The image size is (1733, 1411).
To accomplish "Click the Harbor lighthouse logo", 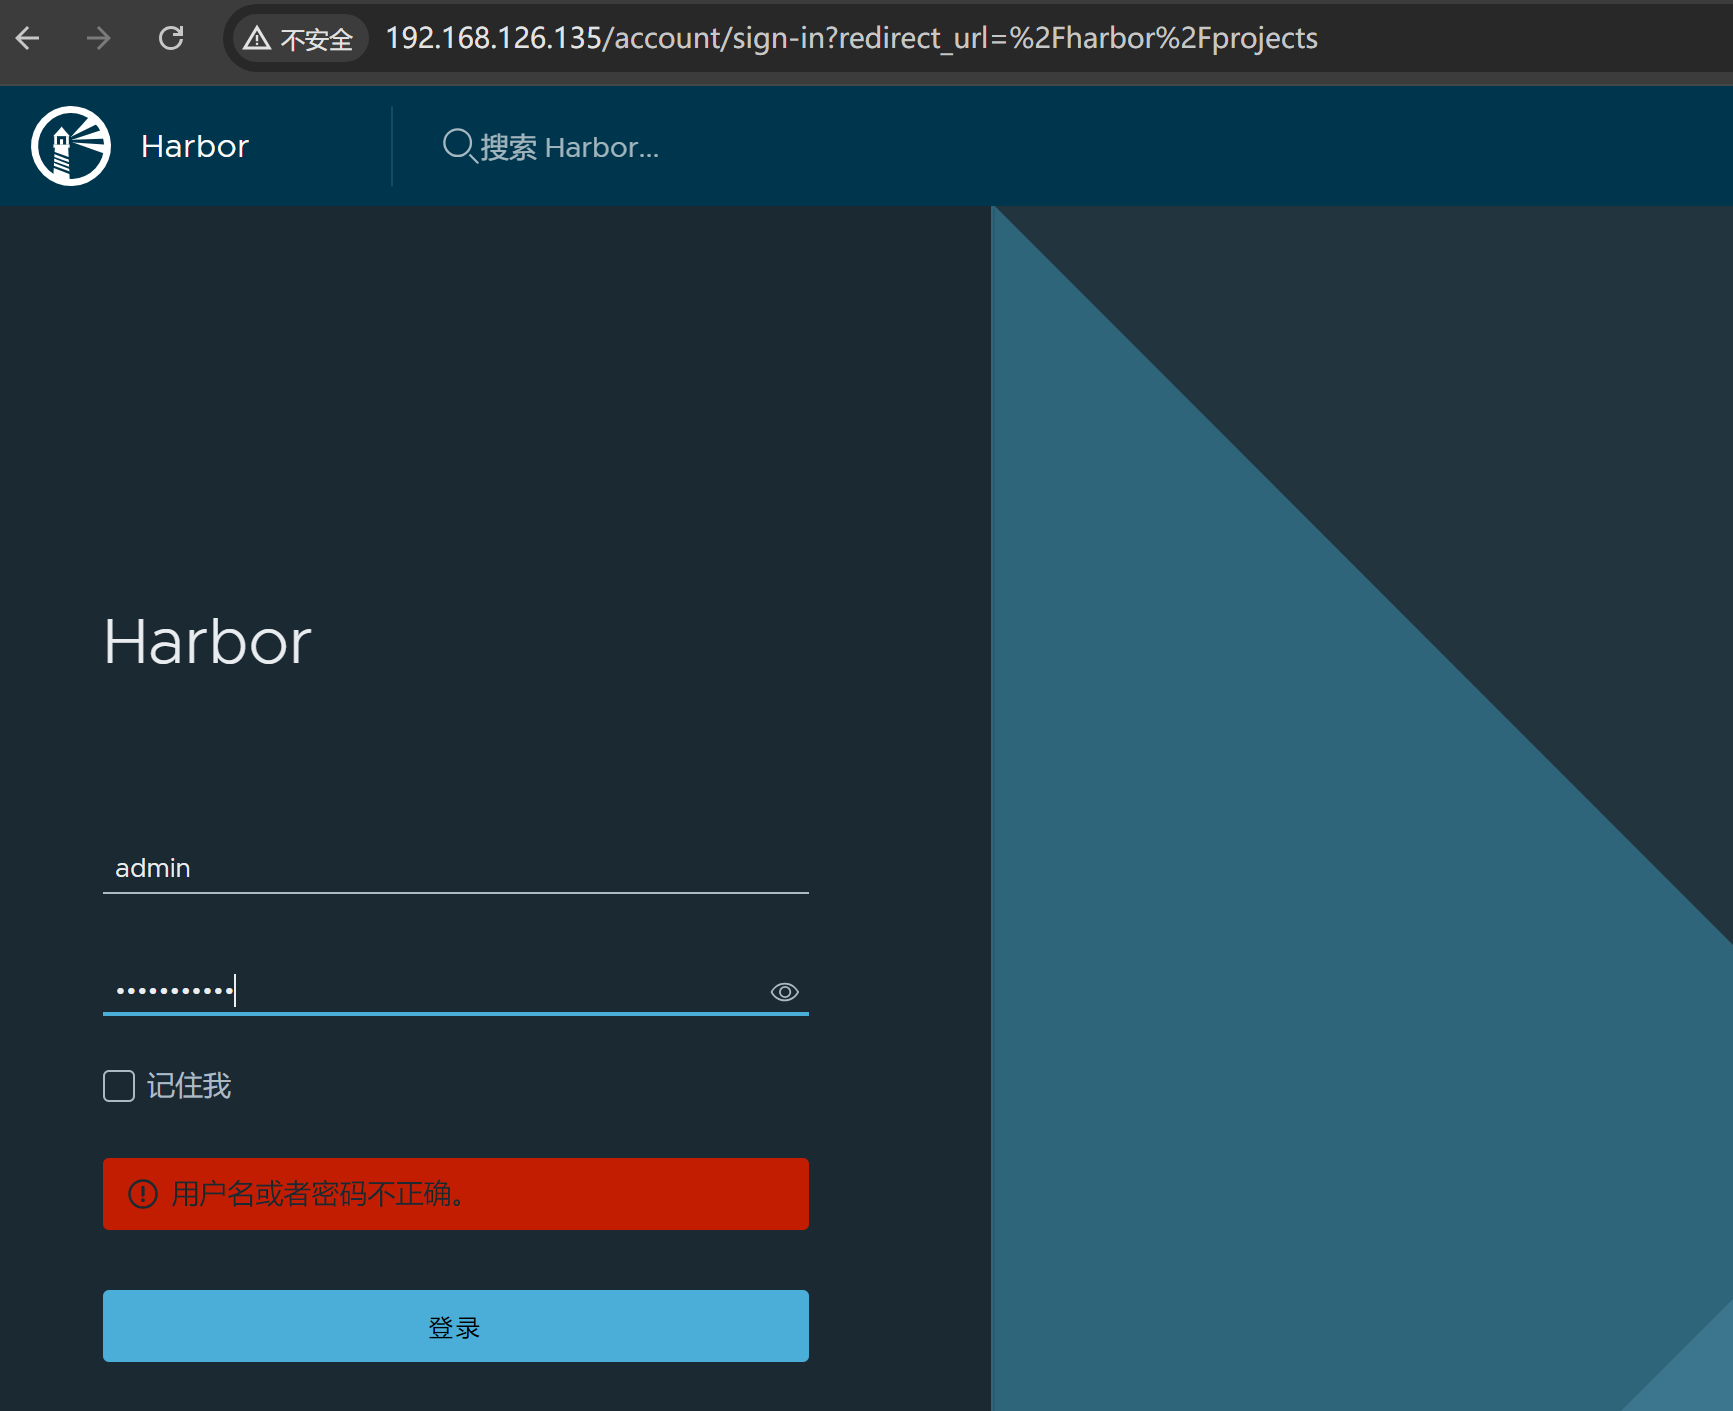I will pos(70,146).
